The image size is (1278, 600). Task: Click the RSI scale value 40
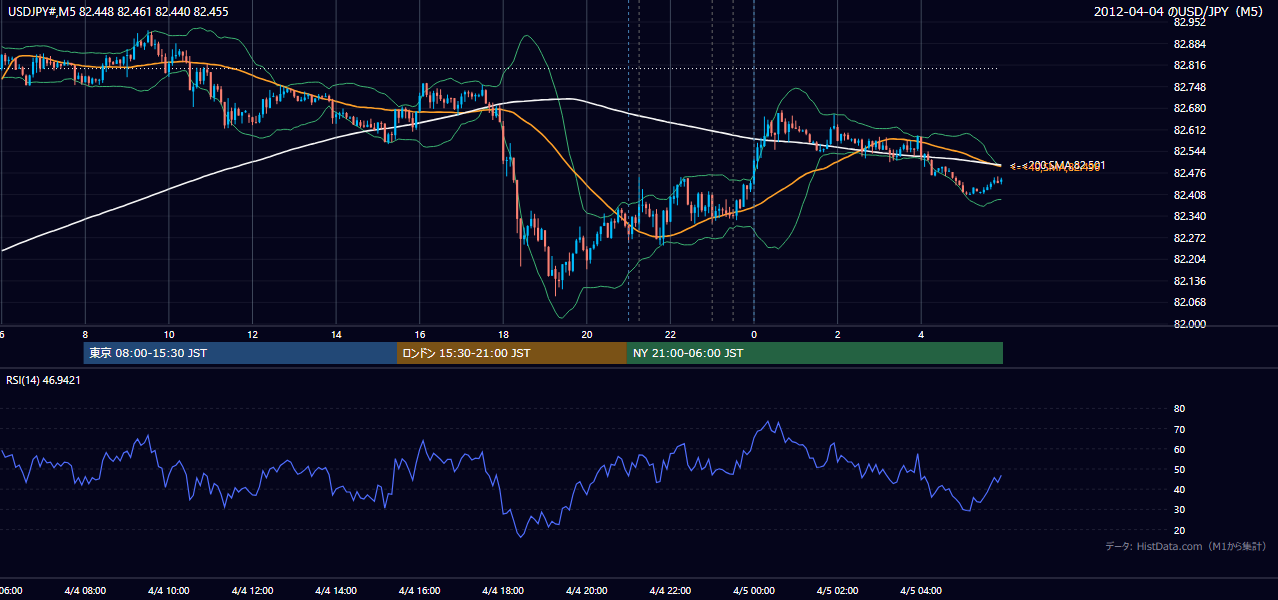click(x=1179, y=489)
